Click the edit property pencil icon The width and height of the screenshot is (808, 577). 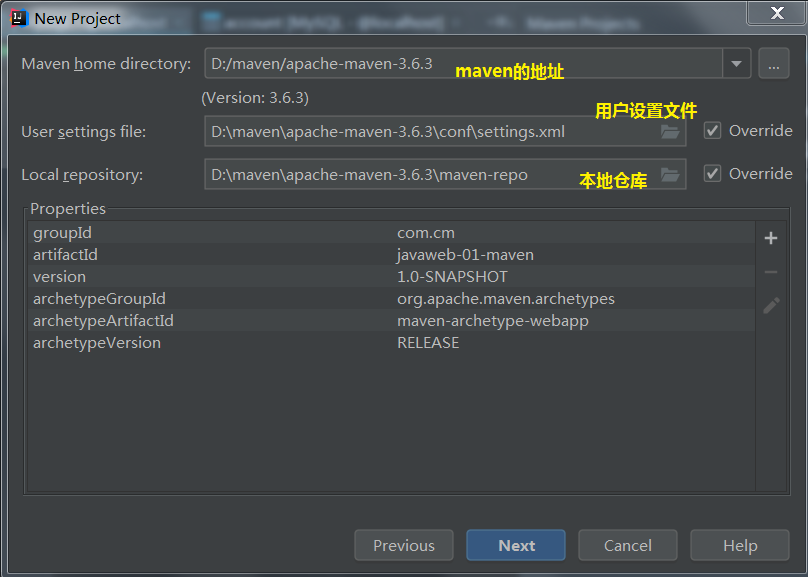click(771, 306)
